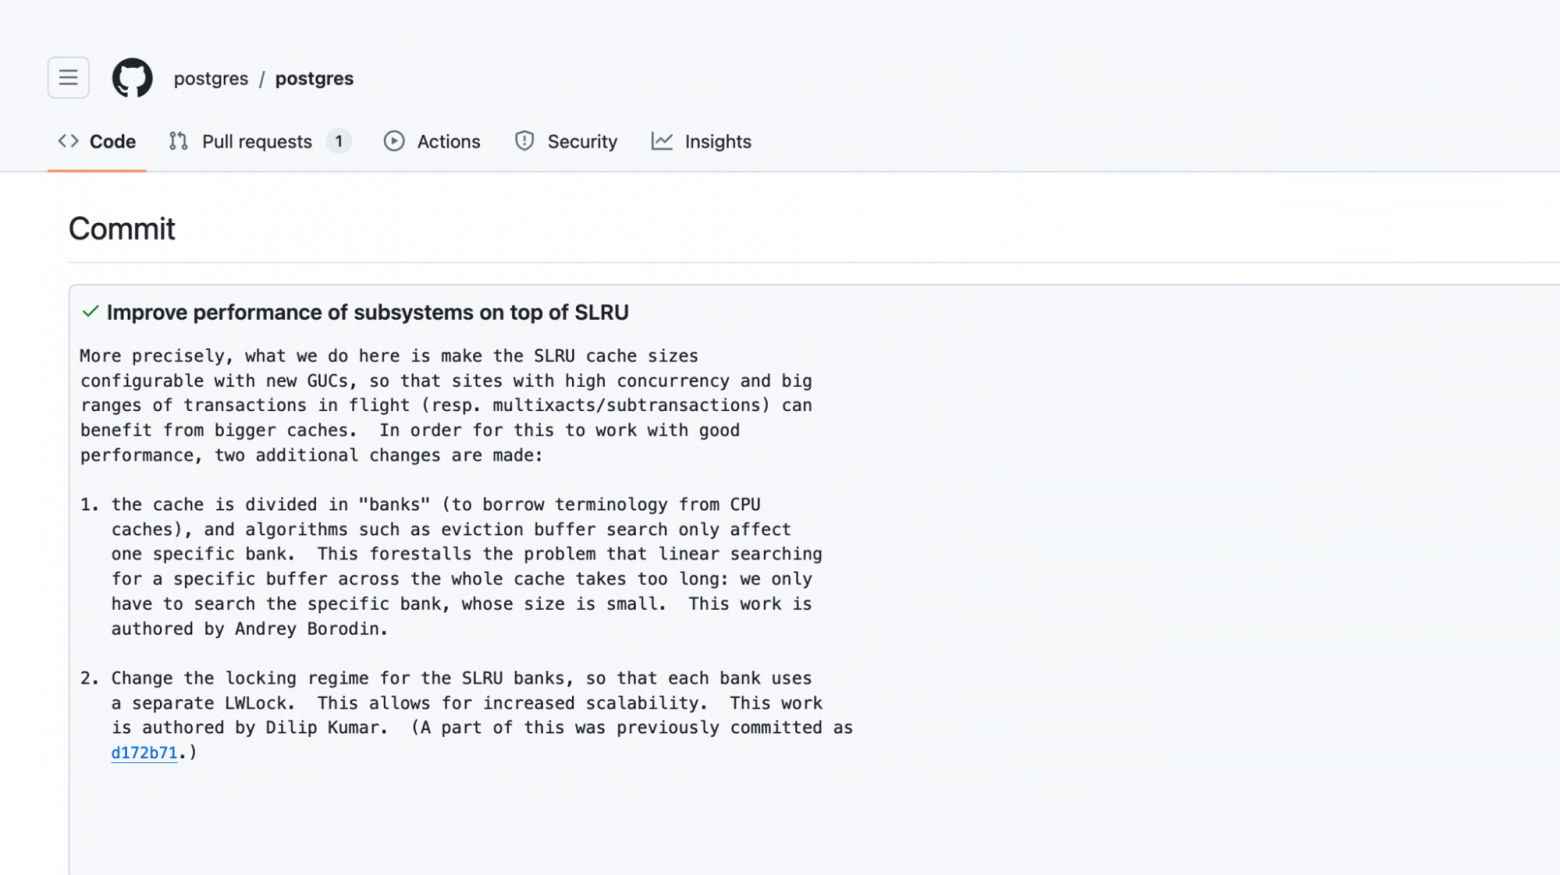Viewport: 1560px width, 875px height.
Task: Open the Insights tab
Action: (701, 142)
